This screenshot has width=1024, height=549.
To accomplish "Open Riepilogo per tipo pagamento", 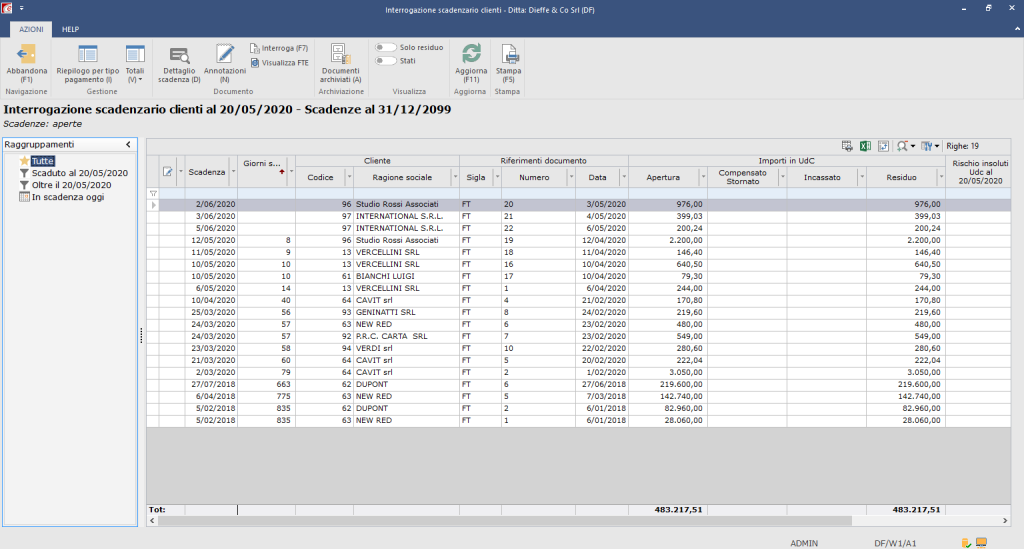I will 88,63.
